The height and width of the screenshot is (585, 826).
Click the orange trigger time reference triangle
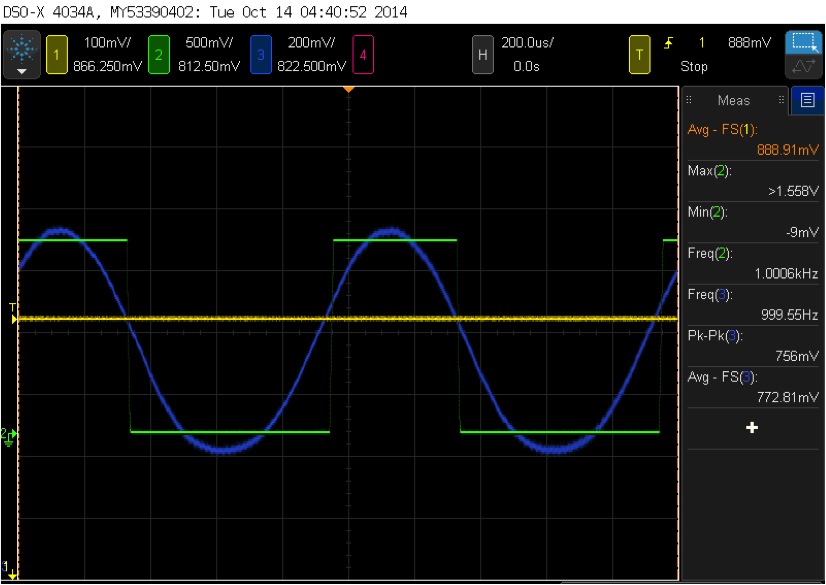coord(348,89)
